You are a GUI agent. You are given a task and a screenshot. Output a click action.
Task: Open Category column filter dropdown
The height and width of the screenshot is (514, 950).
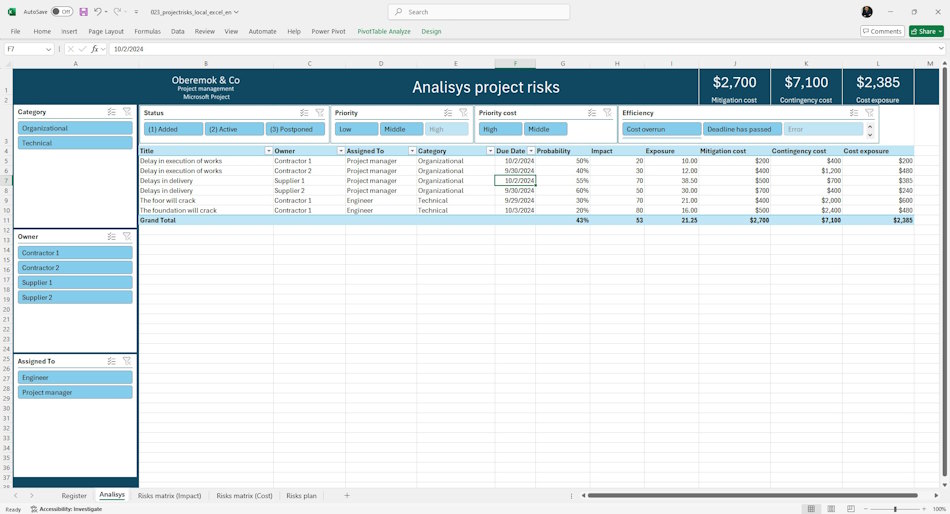tap(490, 151)
